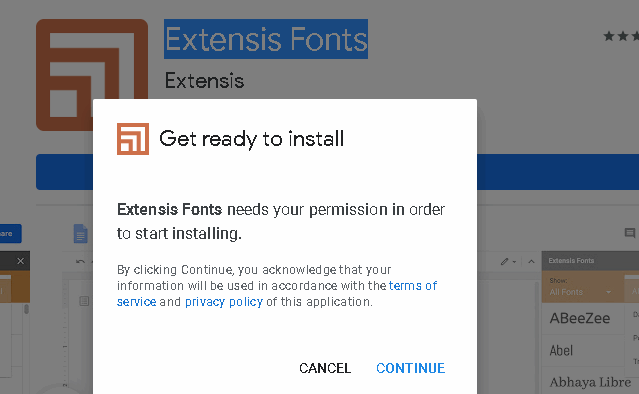Select the Abel font

(x=561, y=350)
